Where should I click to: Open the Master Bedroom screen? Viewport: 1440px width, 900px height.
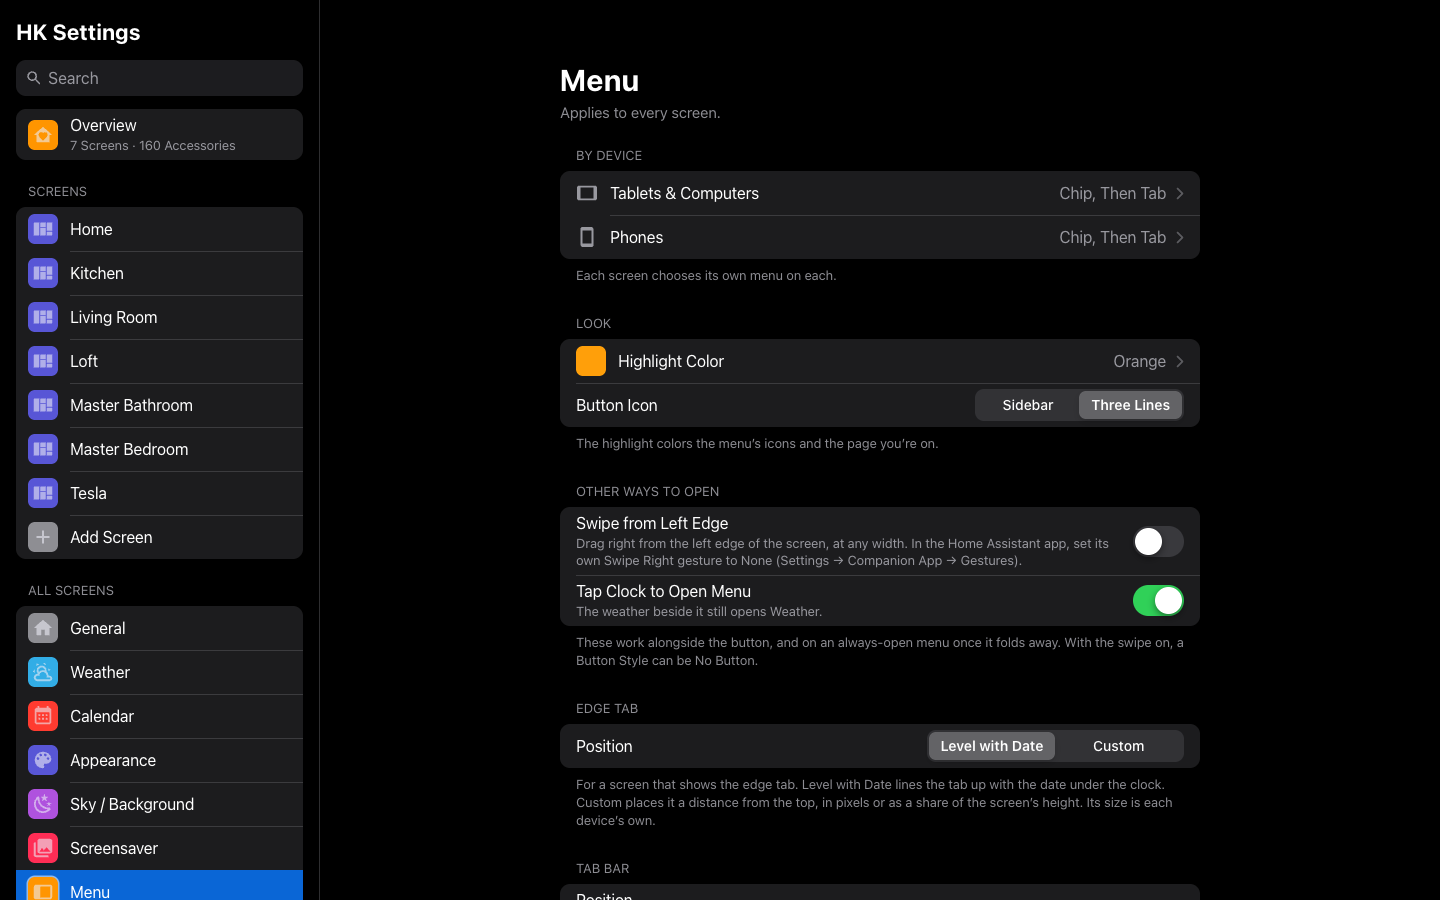click(159, 449)
